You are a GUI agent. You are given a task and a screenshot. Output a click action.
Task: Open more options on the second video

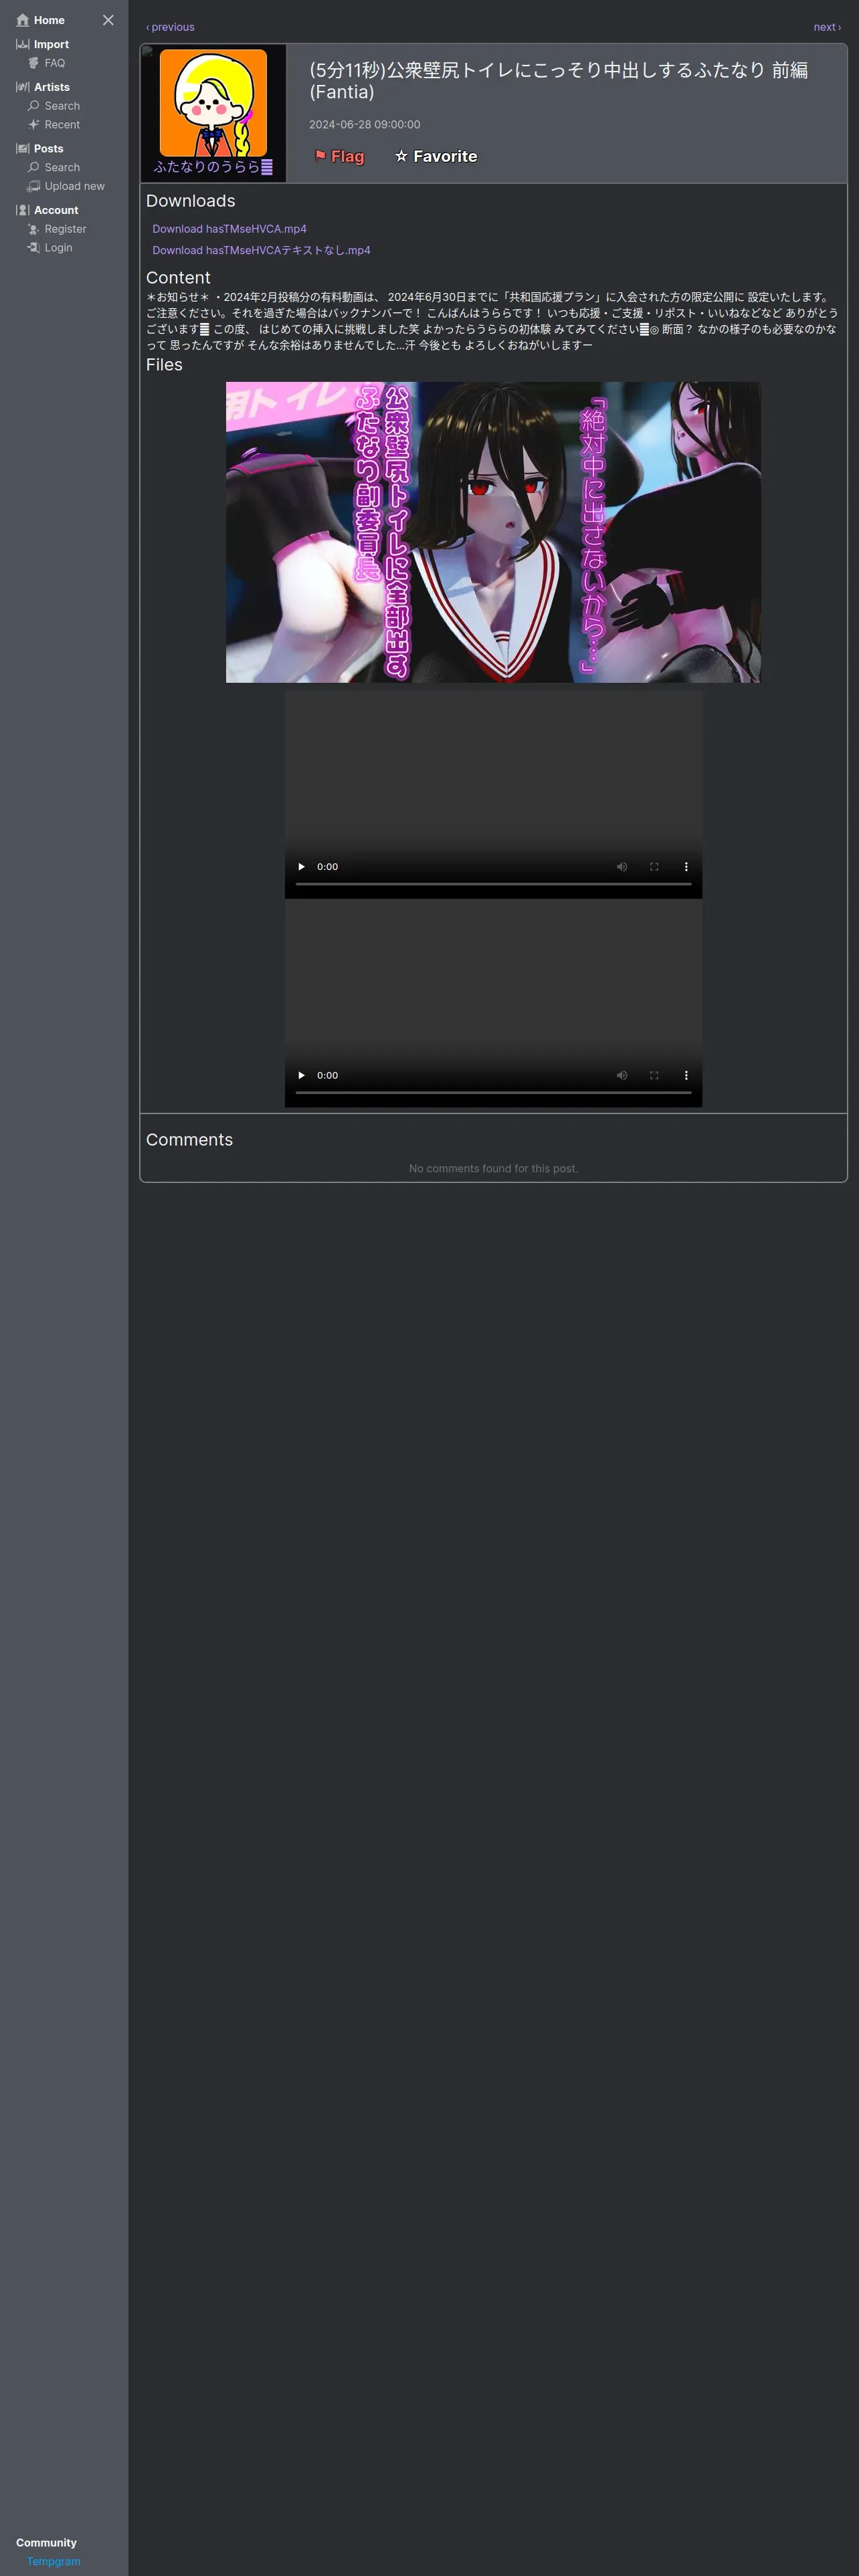tap(686, 1076)
